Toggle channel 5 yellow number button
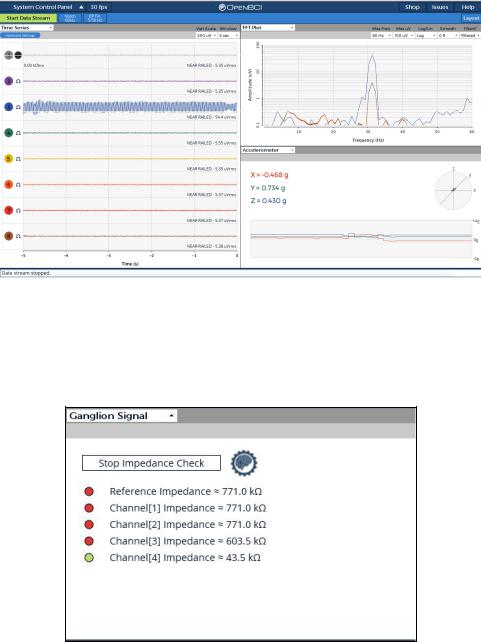Image resolution: width=481 pixels, height=642 pixels. point(9,158)
